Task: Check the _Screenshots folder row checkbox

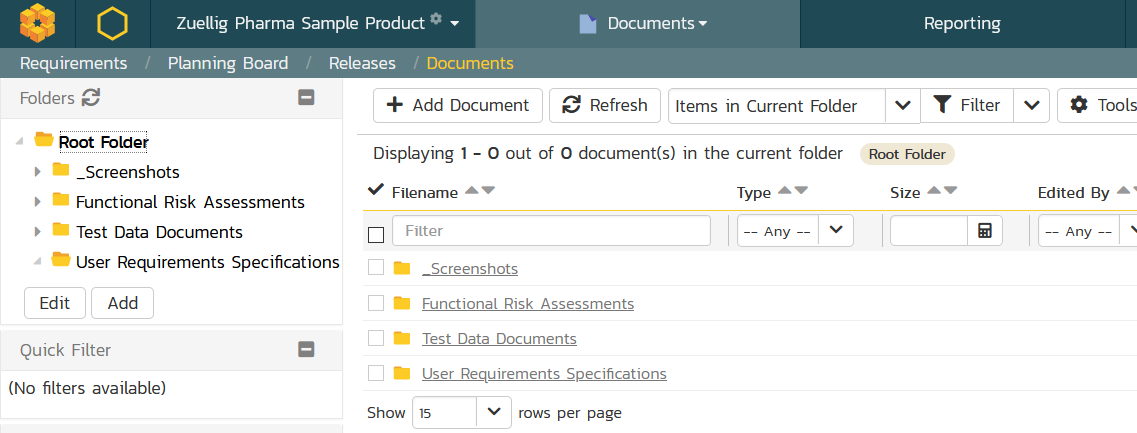Action: point(376,268)
